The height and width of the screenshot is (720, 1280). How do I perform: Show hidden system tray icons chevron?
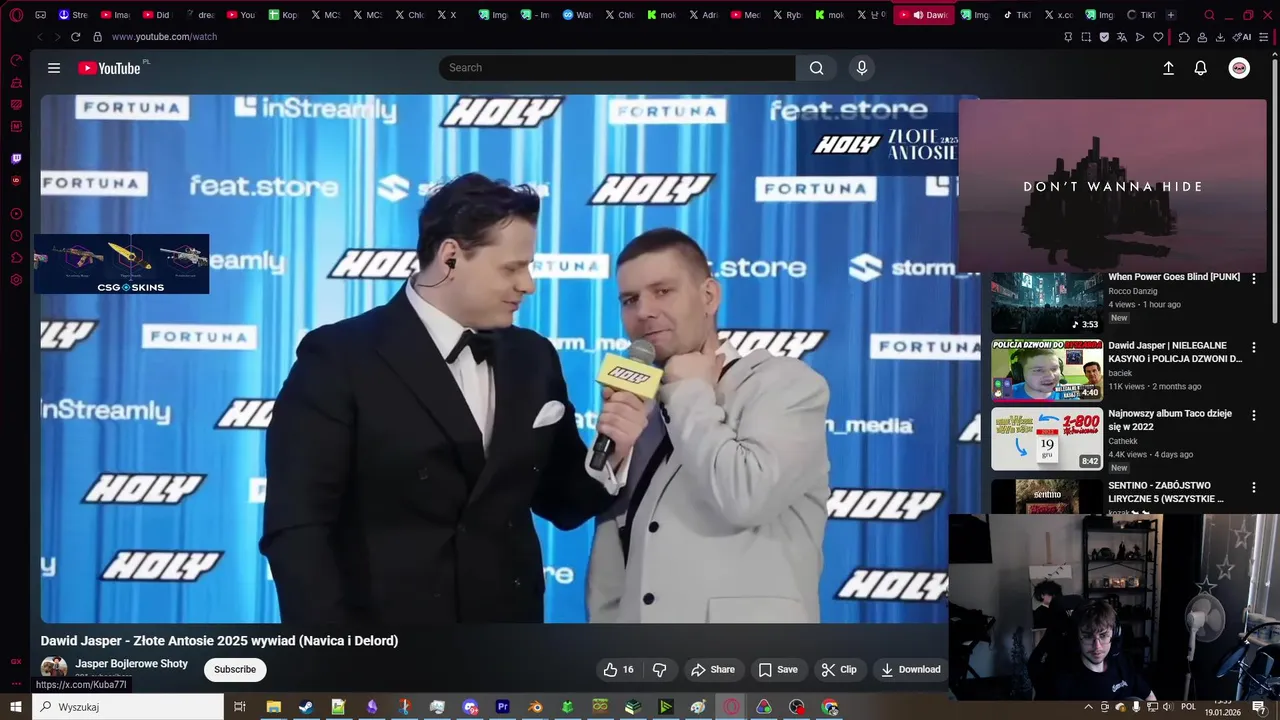[1089, 707]
